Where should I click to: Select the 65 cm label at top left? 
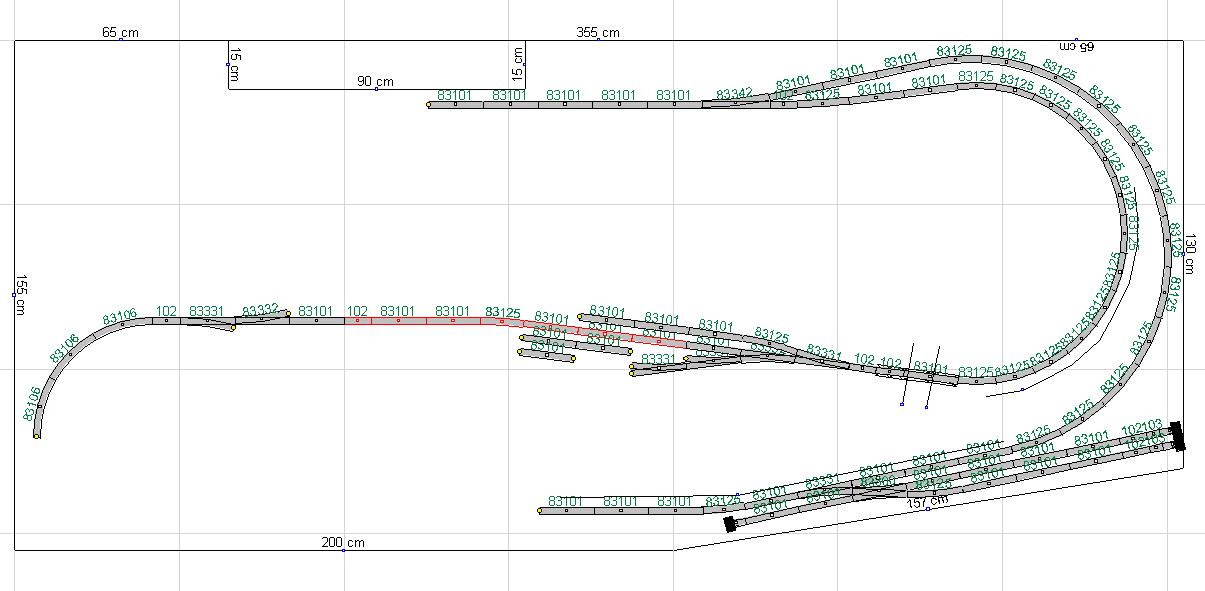click(120, 32)
